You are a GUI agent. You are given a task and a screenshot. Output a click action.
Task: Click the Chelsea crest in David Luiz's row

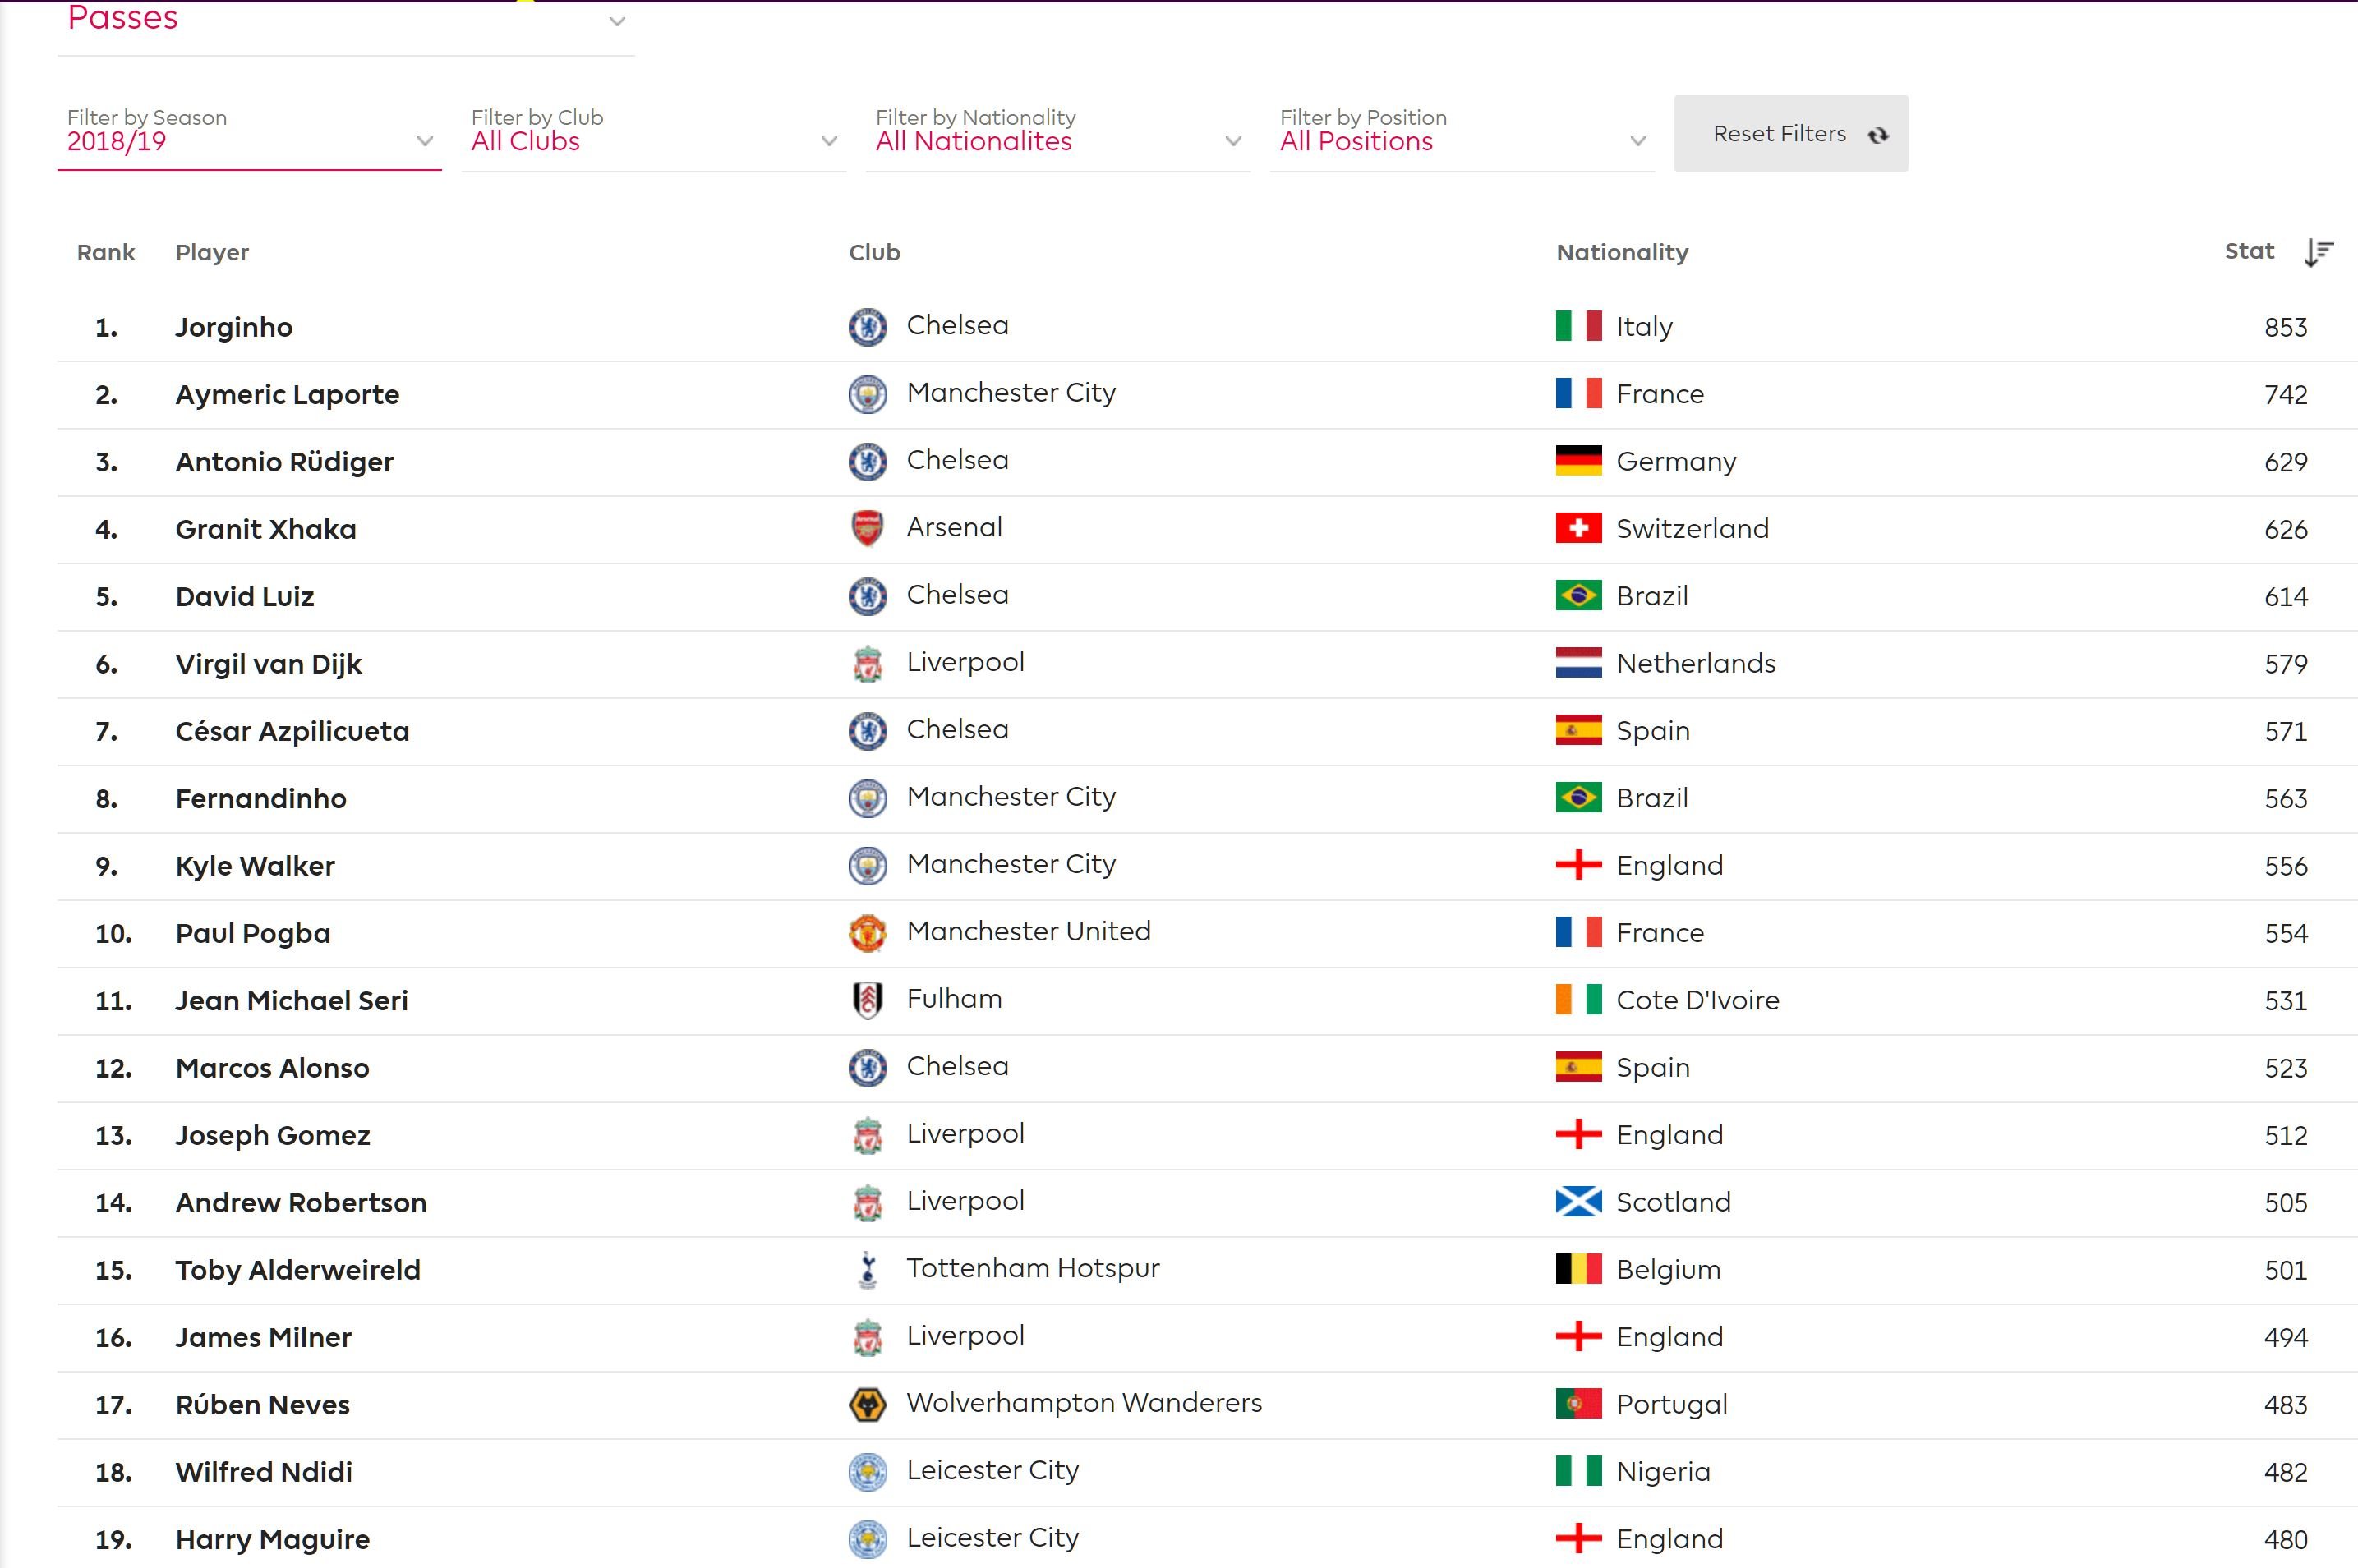tap(867, 596)
